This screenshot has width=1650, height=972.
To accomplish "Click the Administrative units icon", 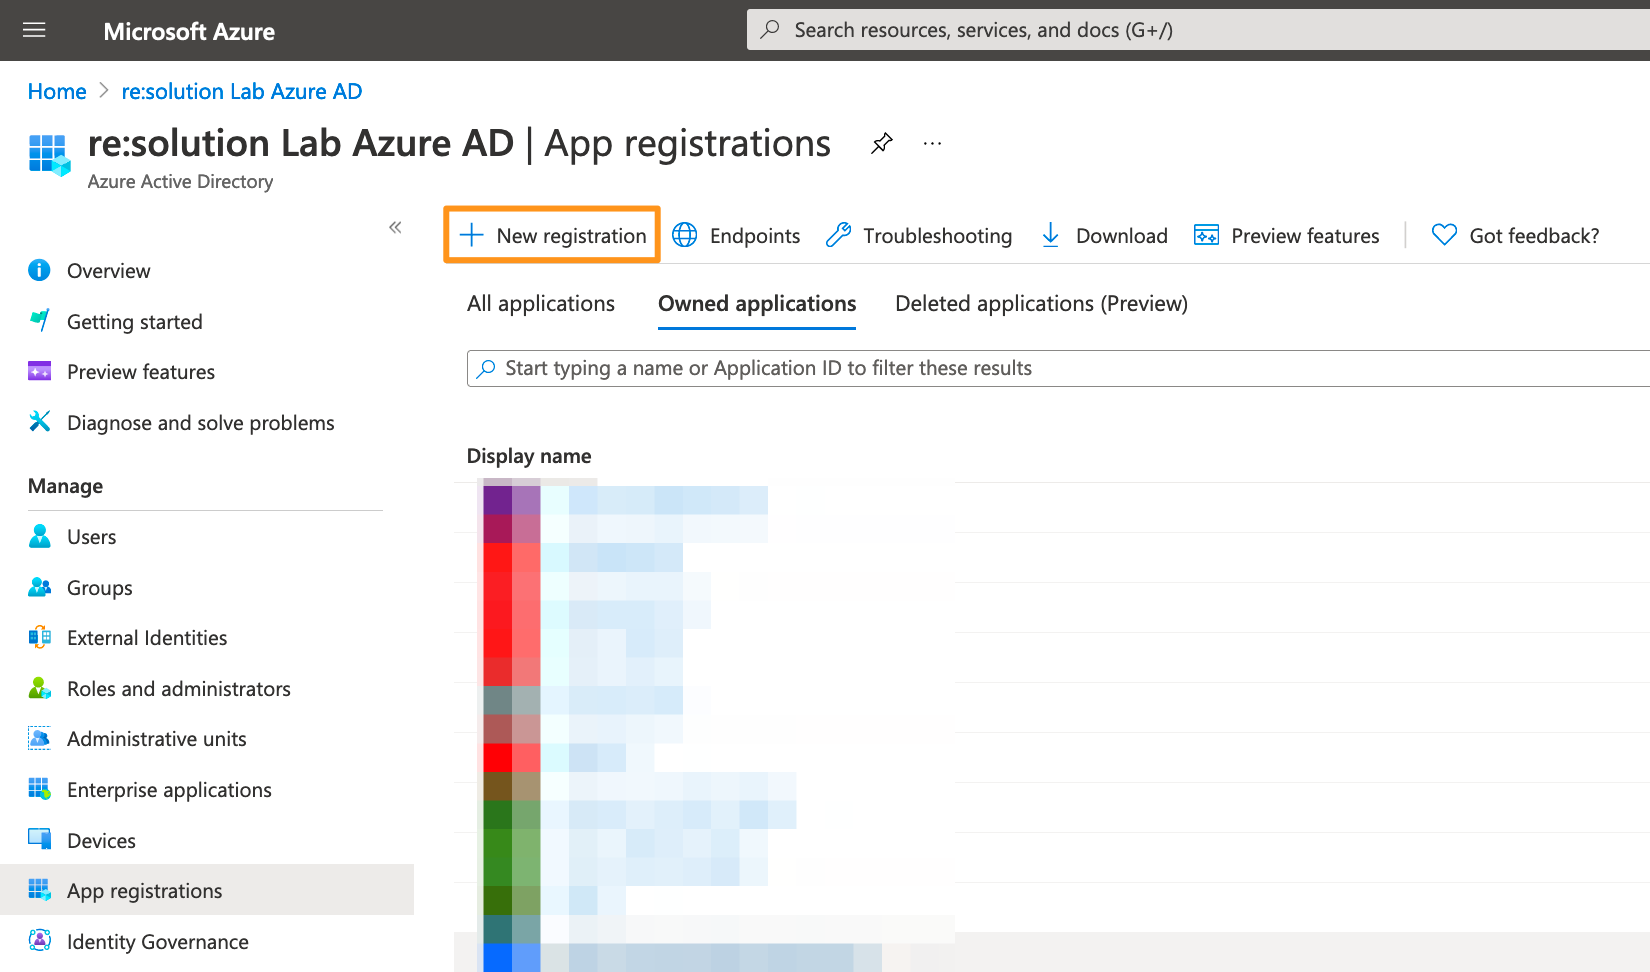I will (x=39, y=738).
